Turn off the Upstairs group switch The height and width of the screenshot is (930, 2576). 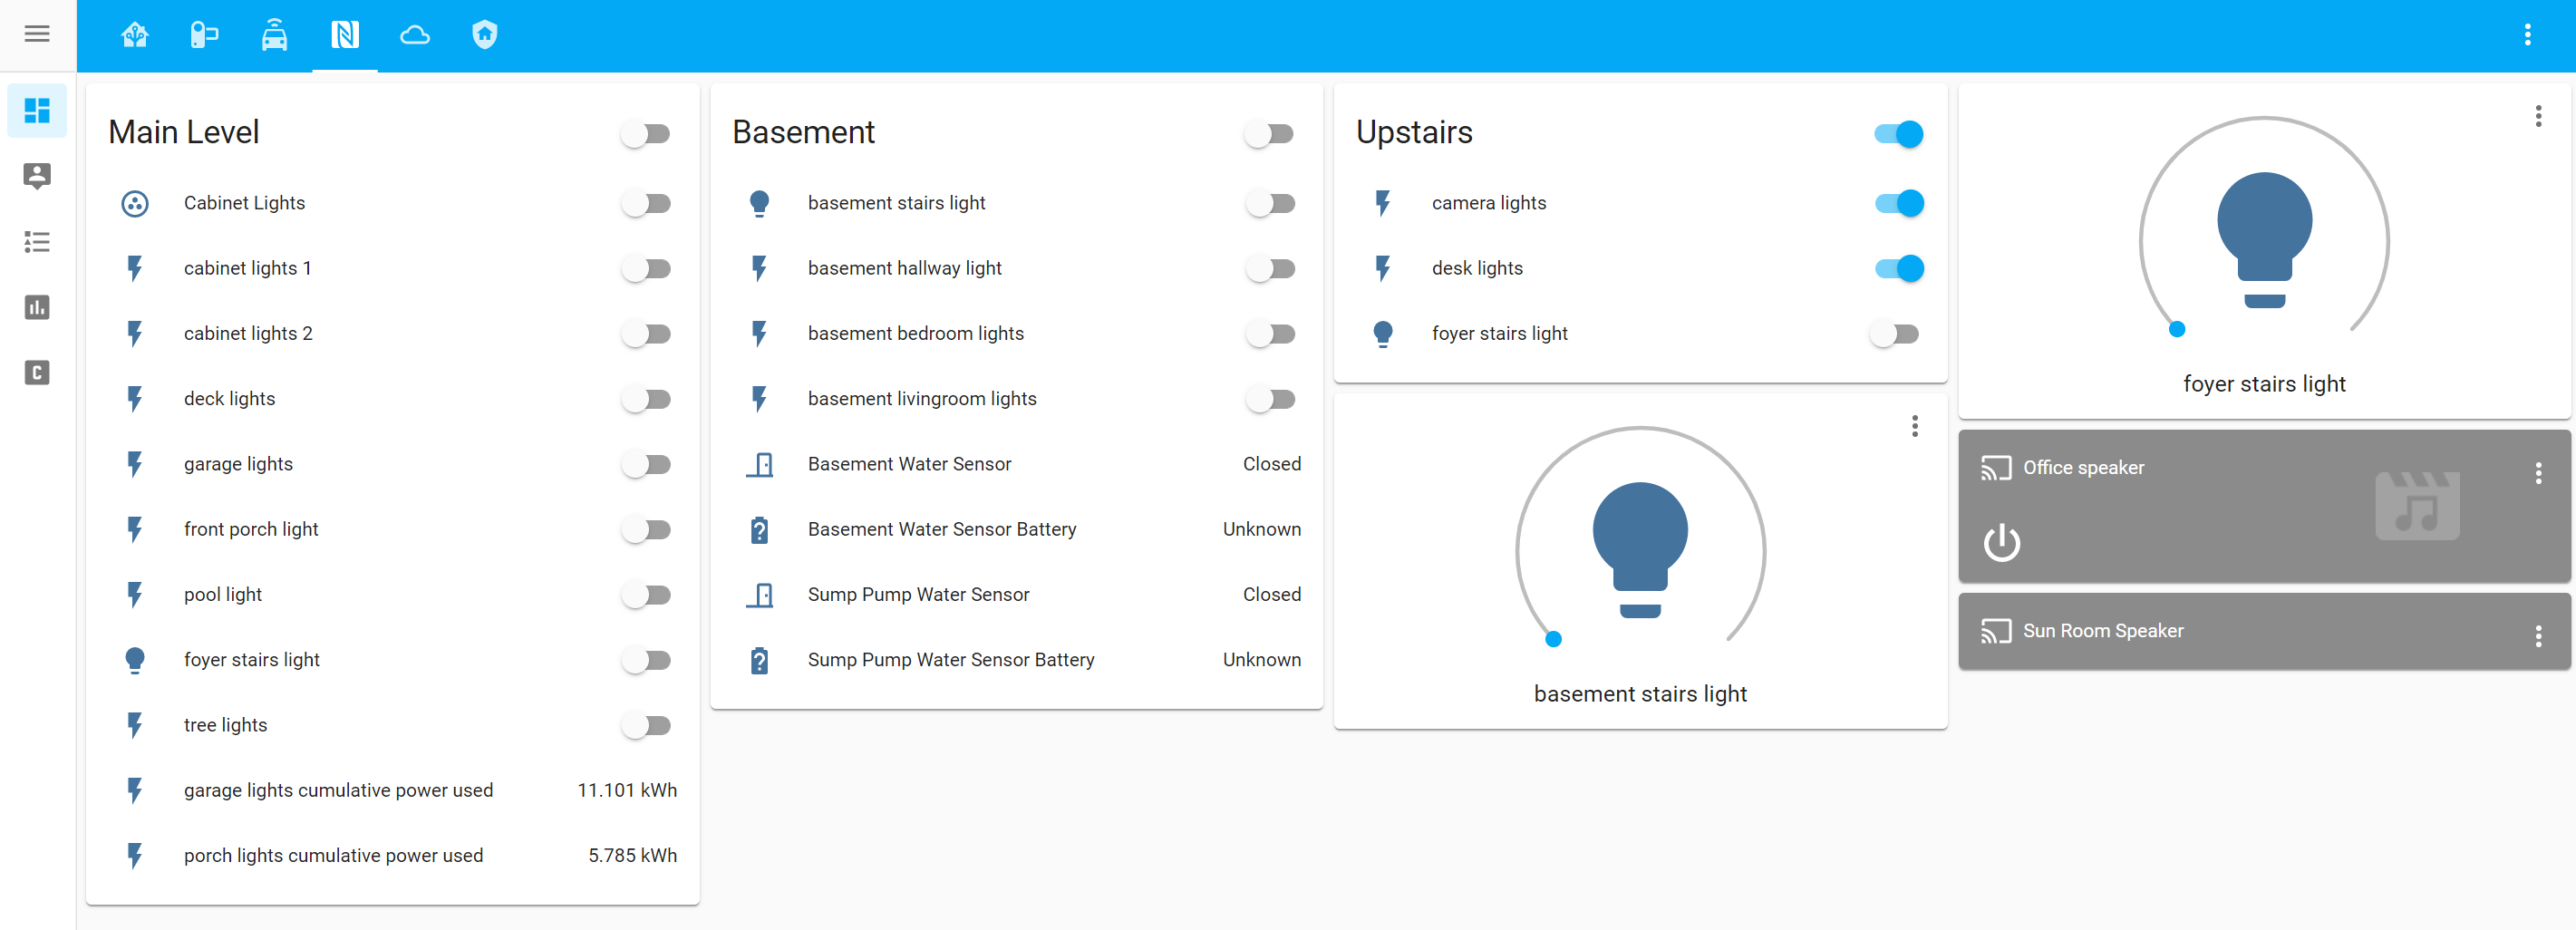[1898, 133]
